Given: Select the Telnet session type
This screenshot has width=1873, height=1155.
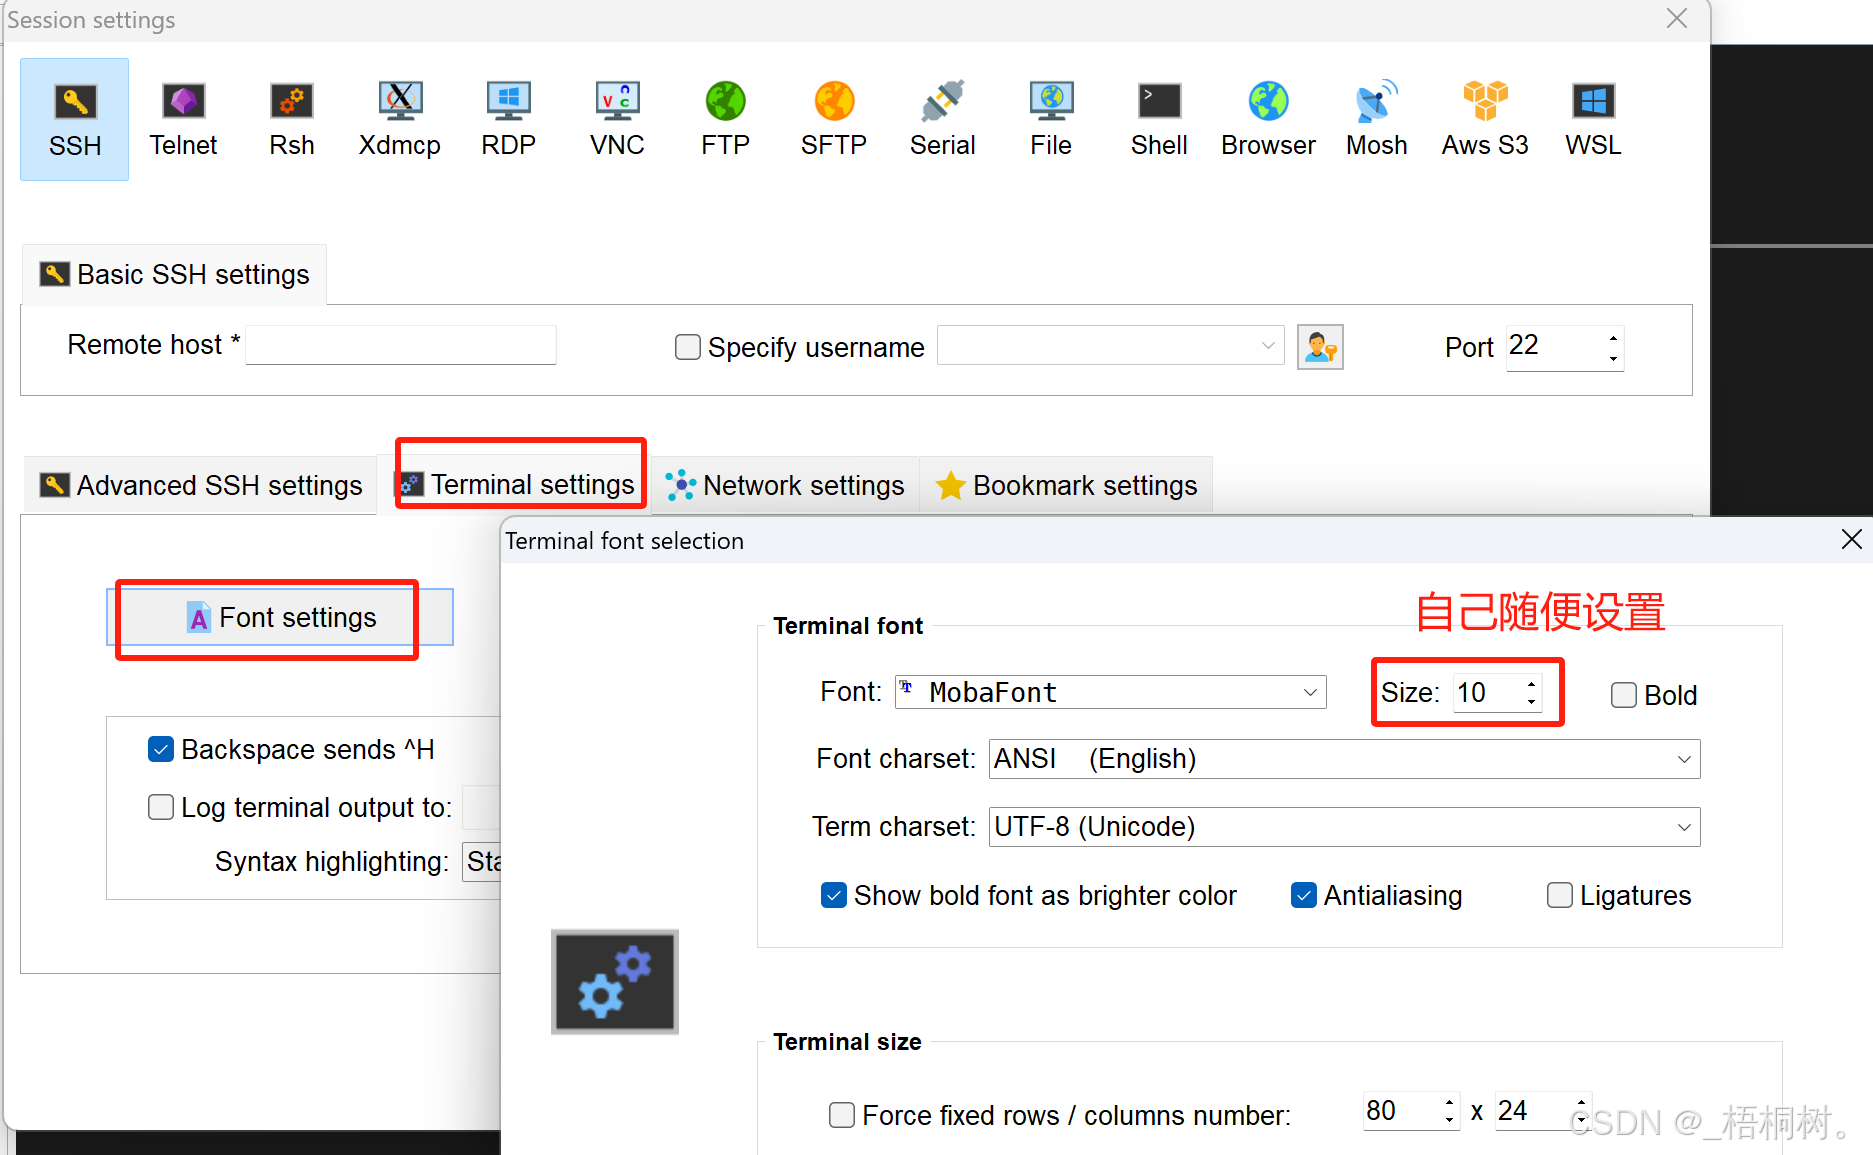Looking at the screenshot, I should coord(183,119).
